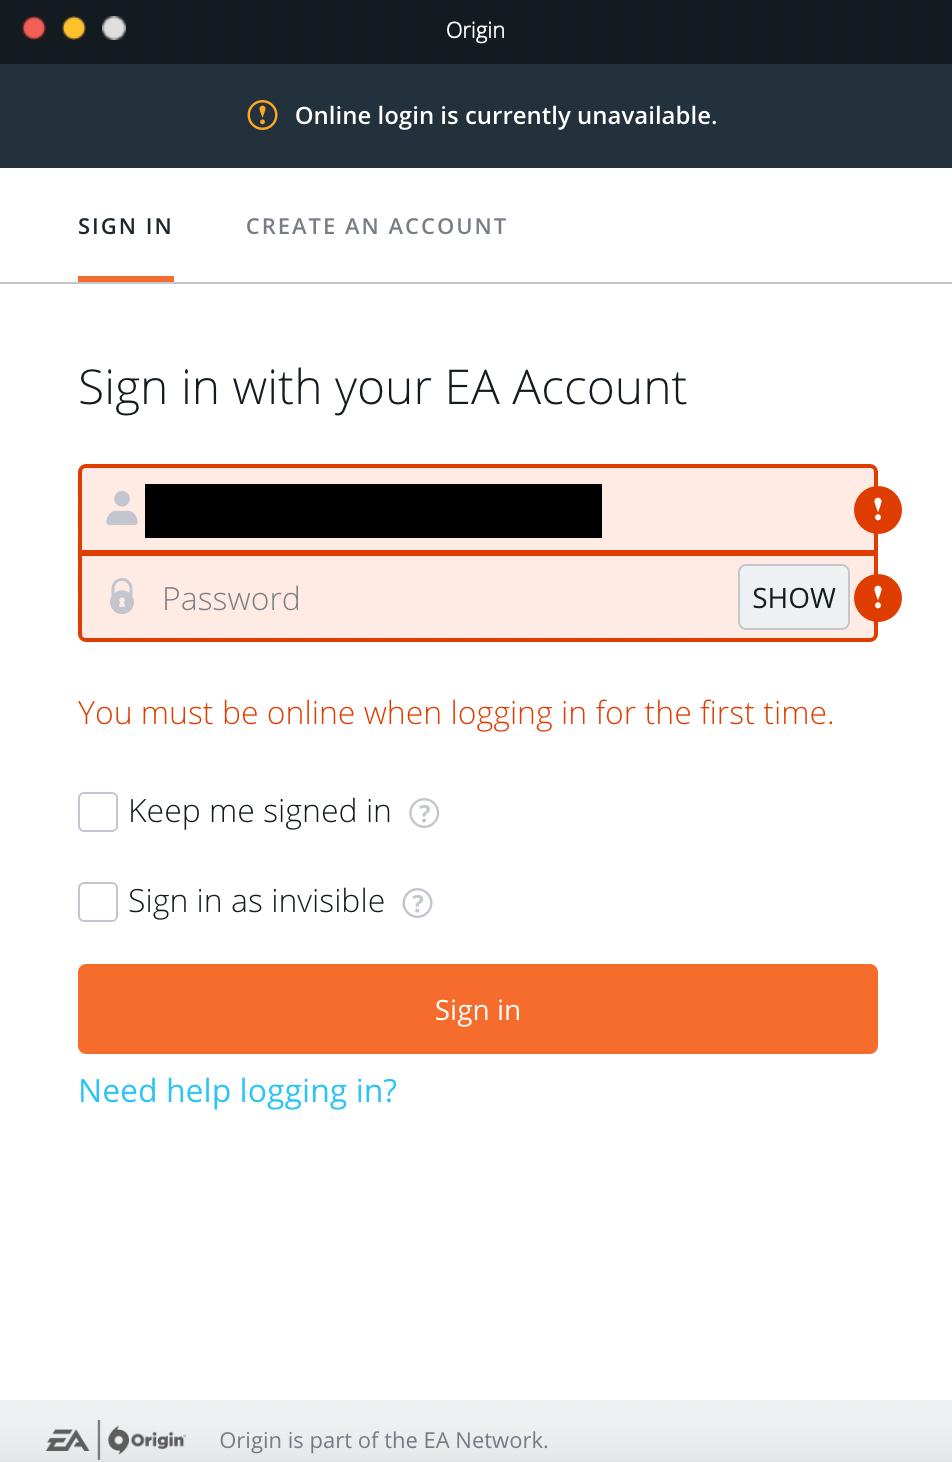Viewport: 952px width, 1462px height.
Task: Click the yellow minimize button in the titlebar
Action: click(73, 28)
